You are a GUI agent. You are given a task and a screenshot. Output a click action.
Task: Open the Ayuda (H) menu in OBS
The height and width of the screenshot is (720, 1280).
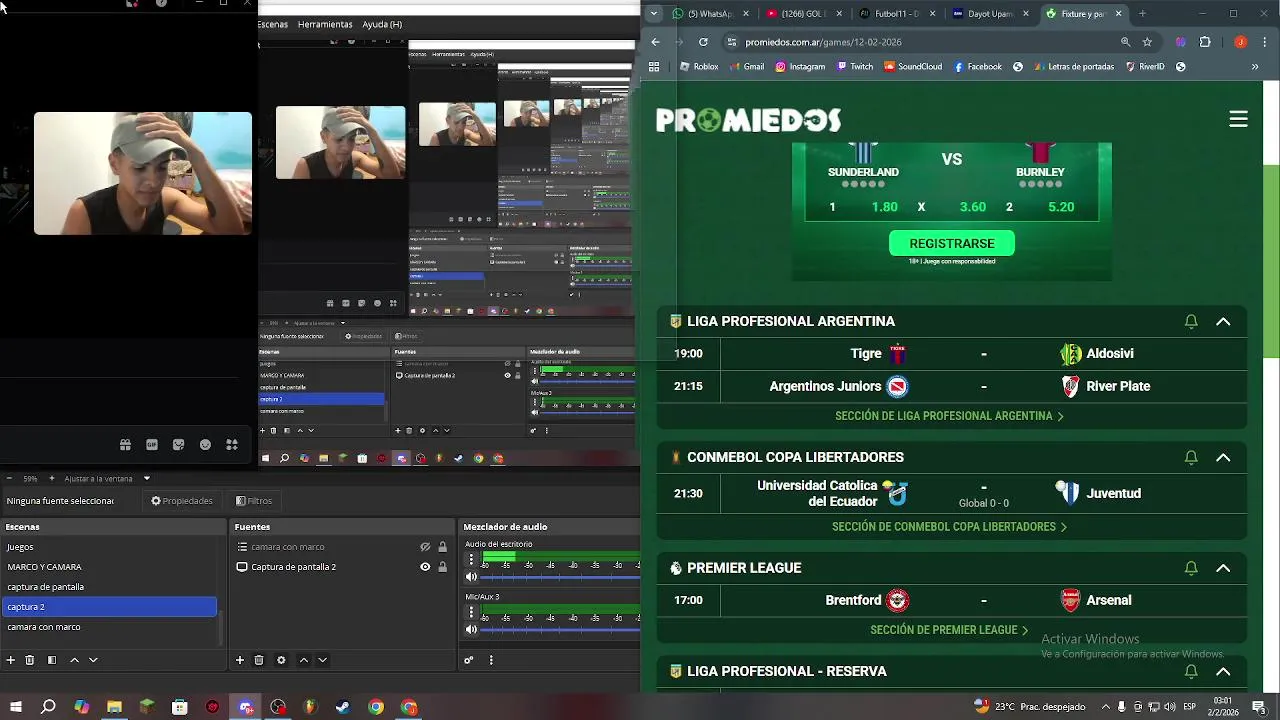pos(382,24)
